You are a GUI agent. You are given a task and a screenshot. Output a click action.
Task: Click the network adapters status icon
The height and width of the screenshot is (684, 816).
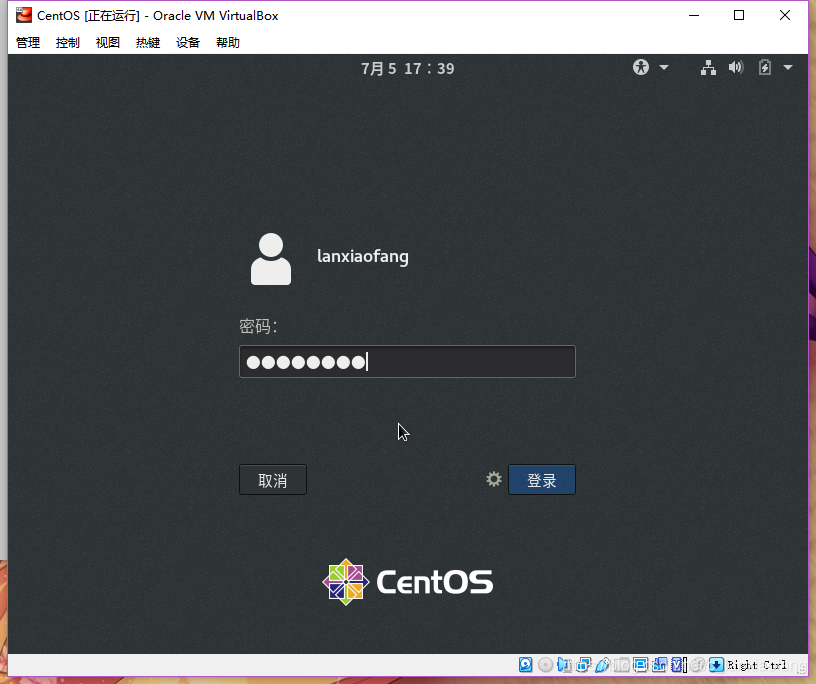click(x=583, y=665)
